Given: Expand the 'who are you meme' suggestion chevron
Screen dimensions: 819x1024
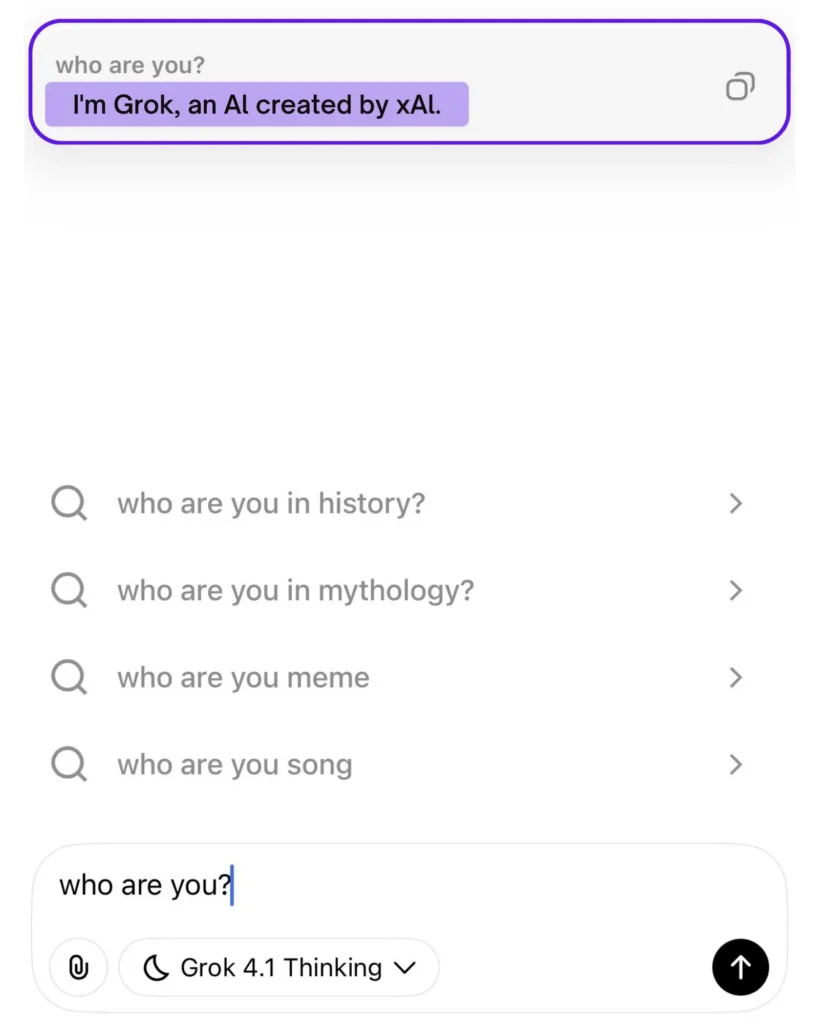Looking at the screenshot, I should 736,677.
